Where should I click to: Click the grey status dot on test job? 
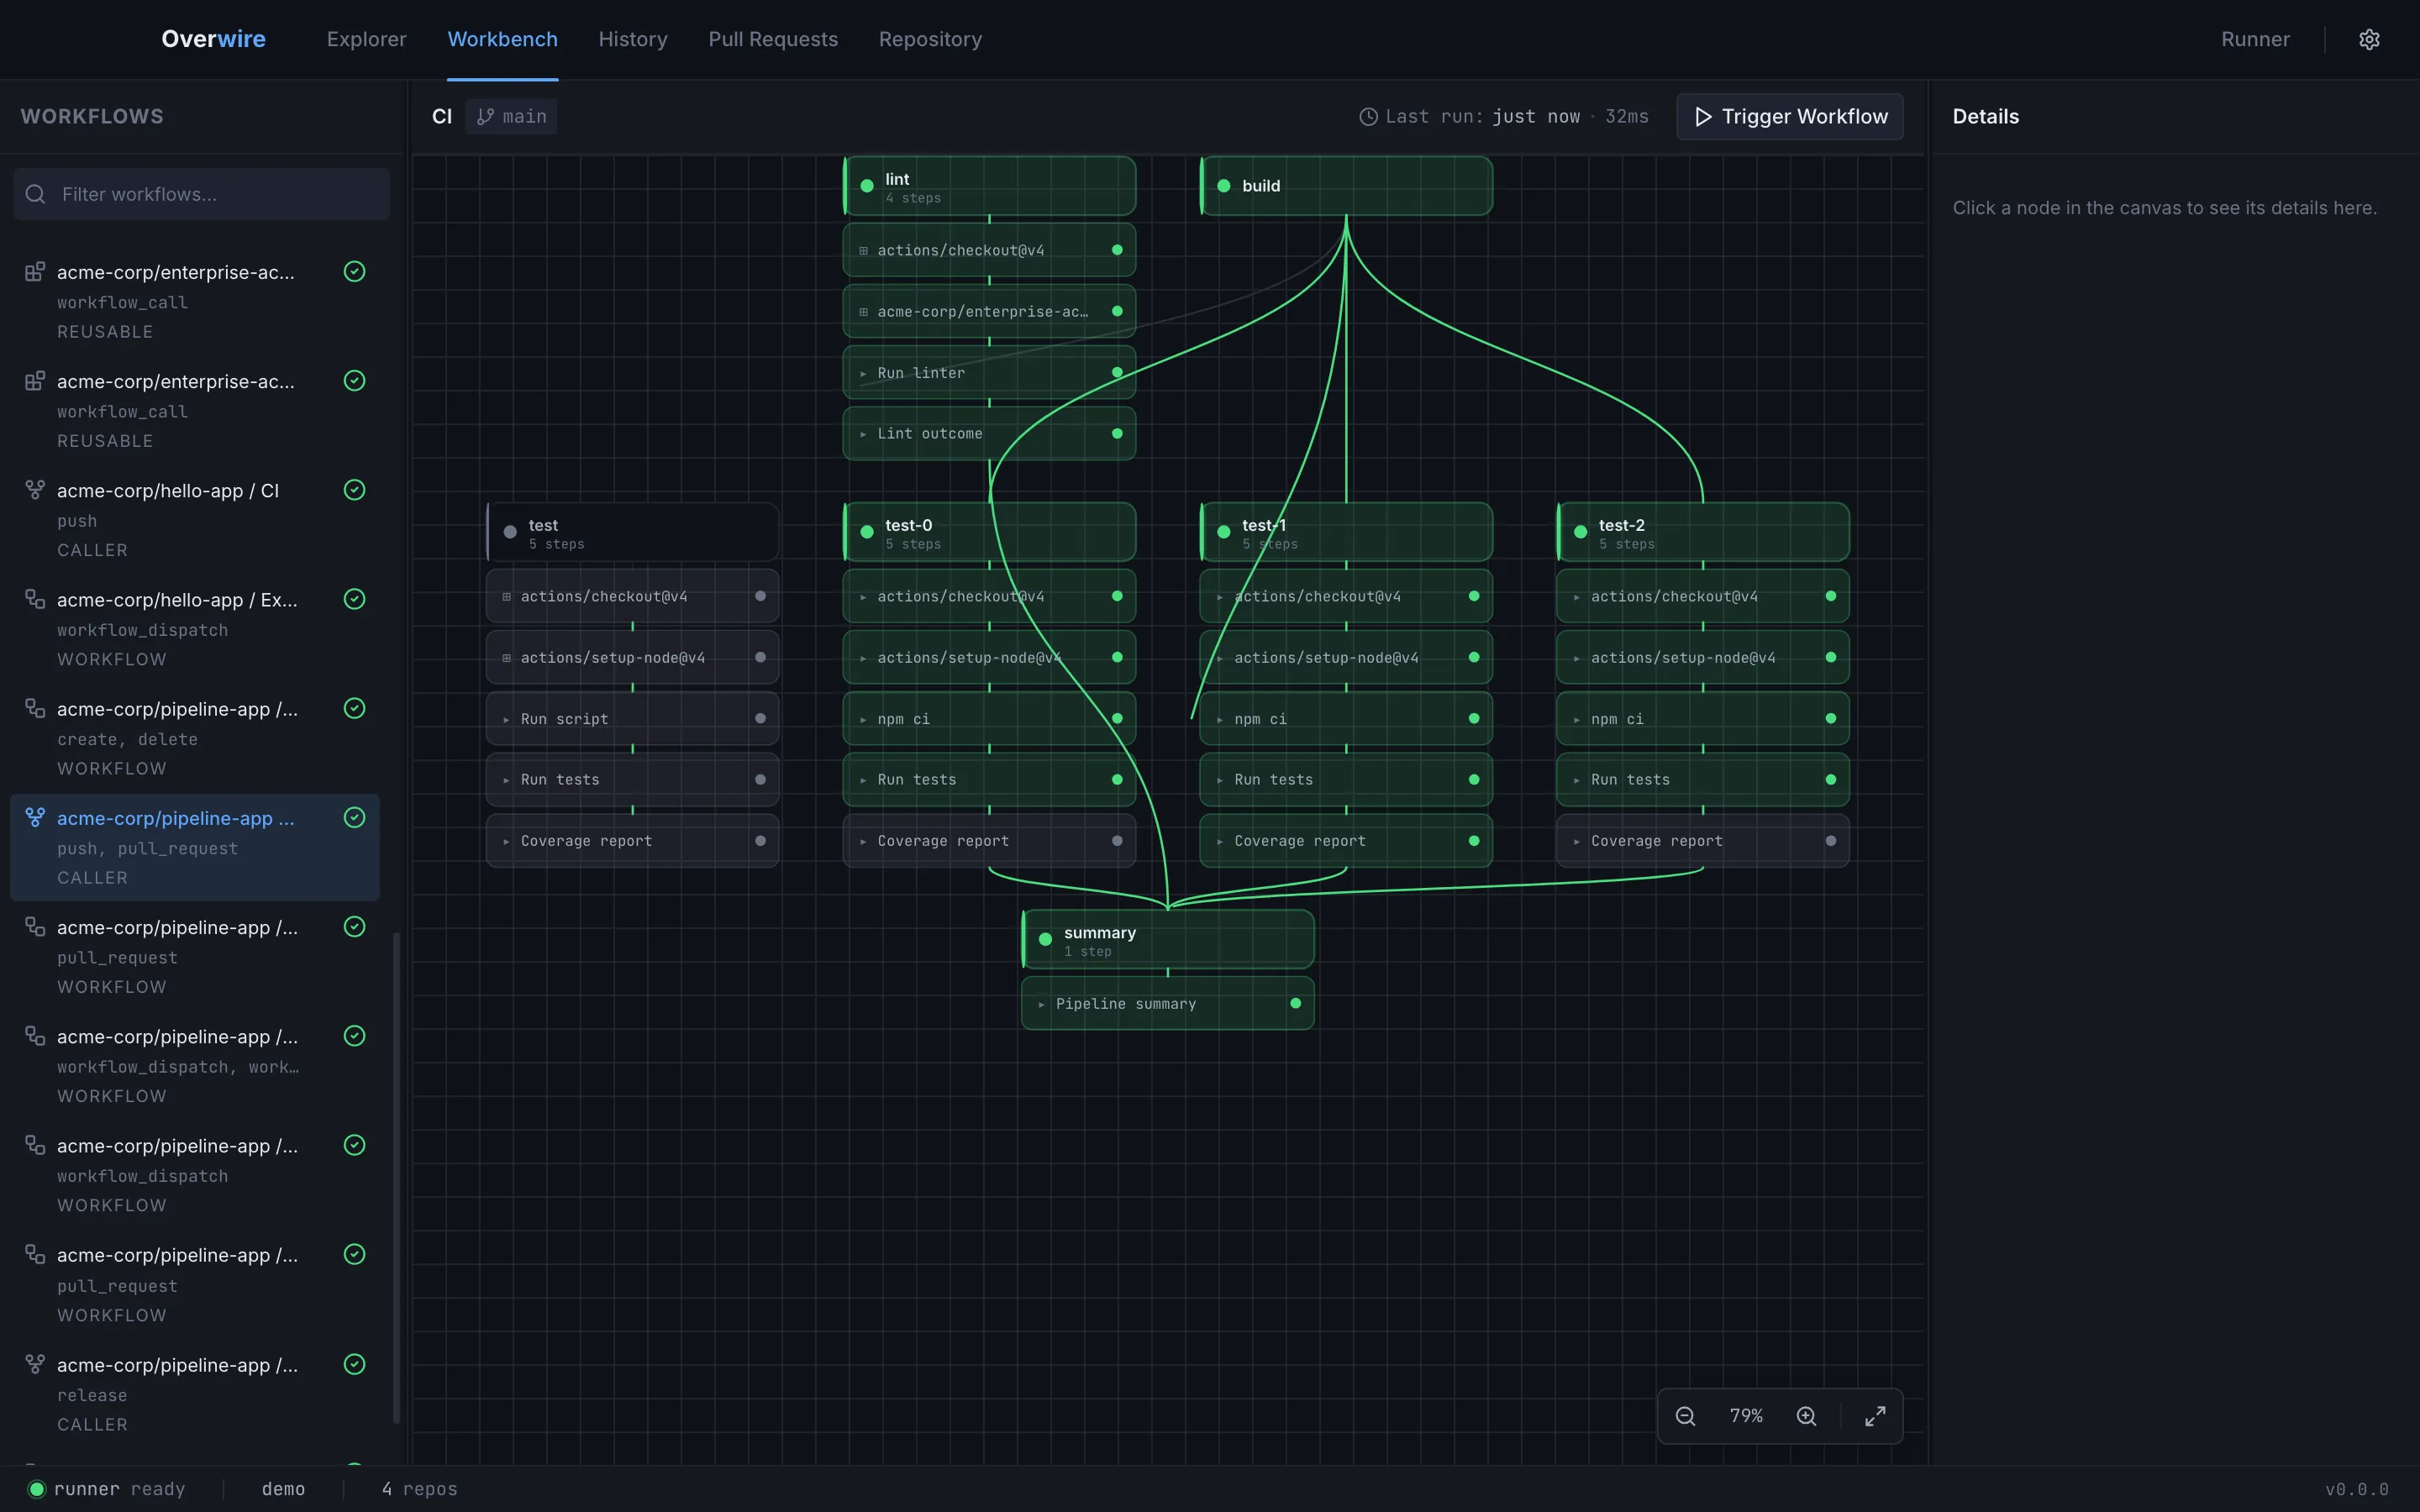click(510, 532)
